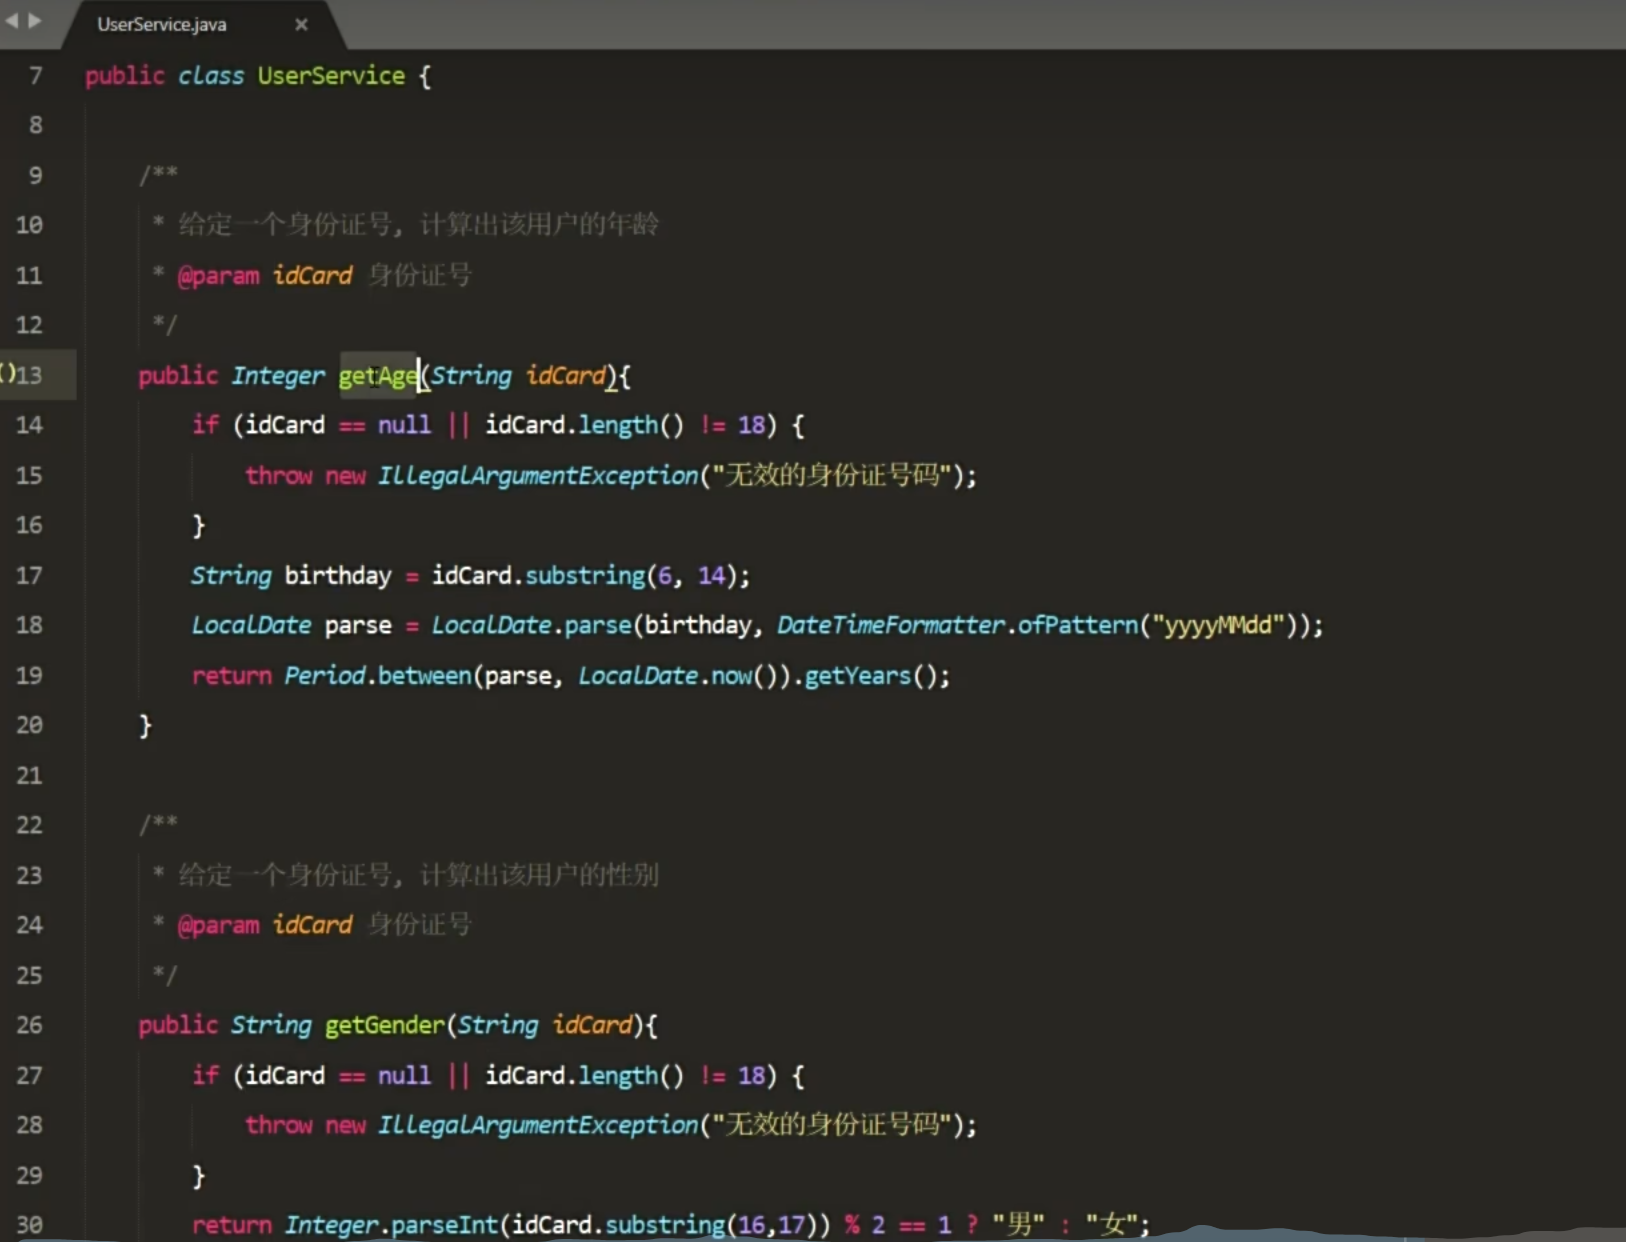This screenshot has width=1626, height=1242.
Task: Click the "yyyyMMdd" pattern string
Action: coord(1217,625)
